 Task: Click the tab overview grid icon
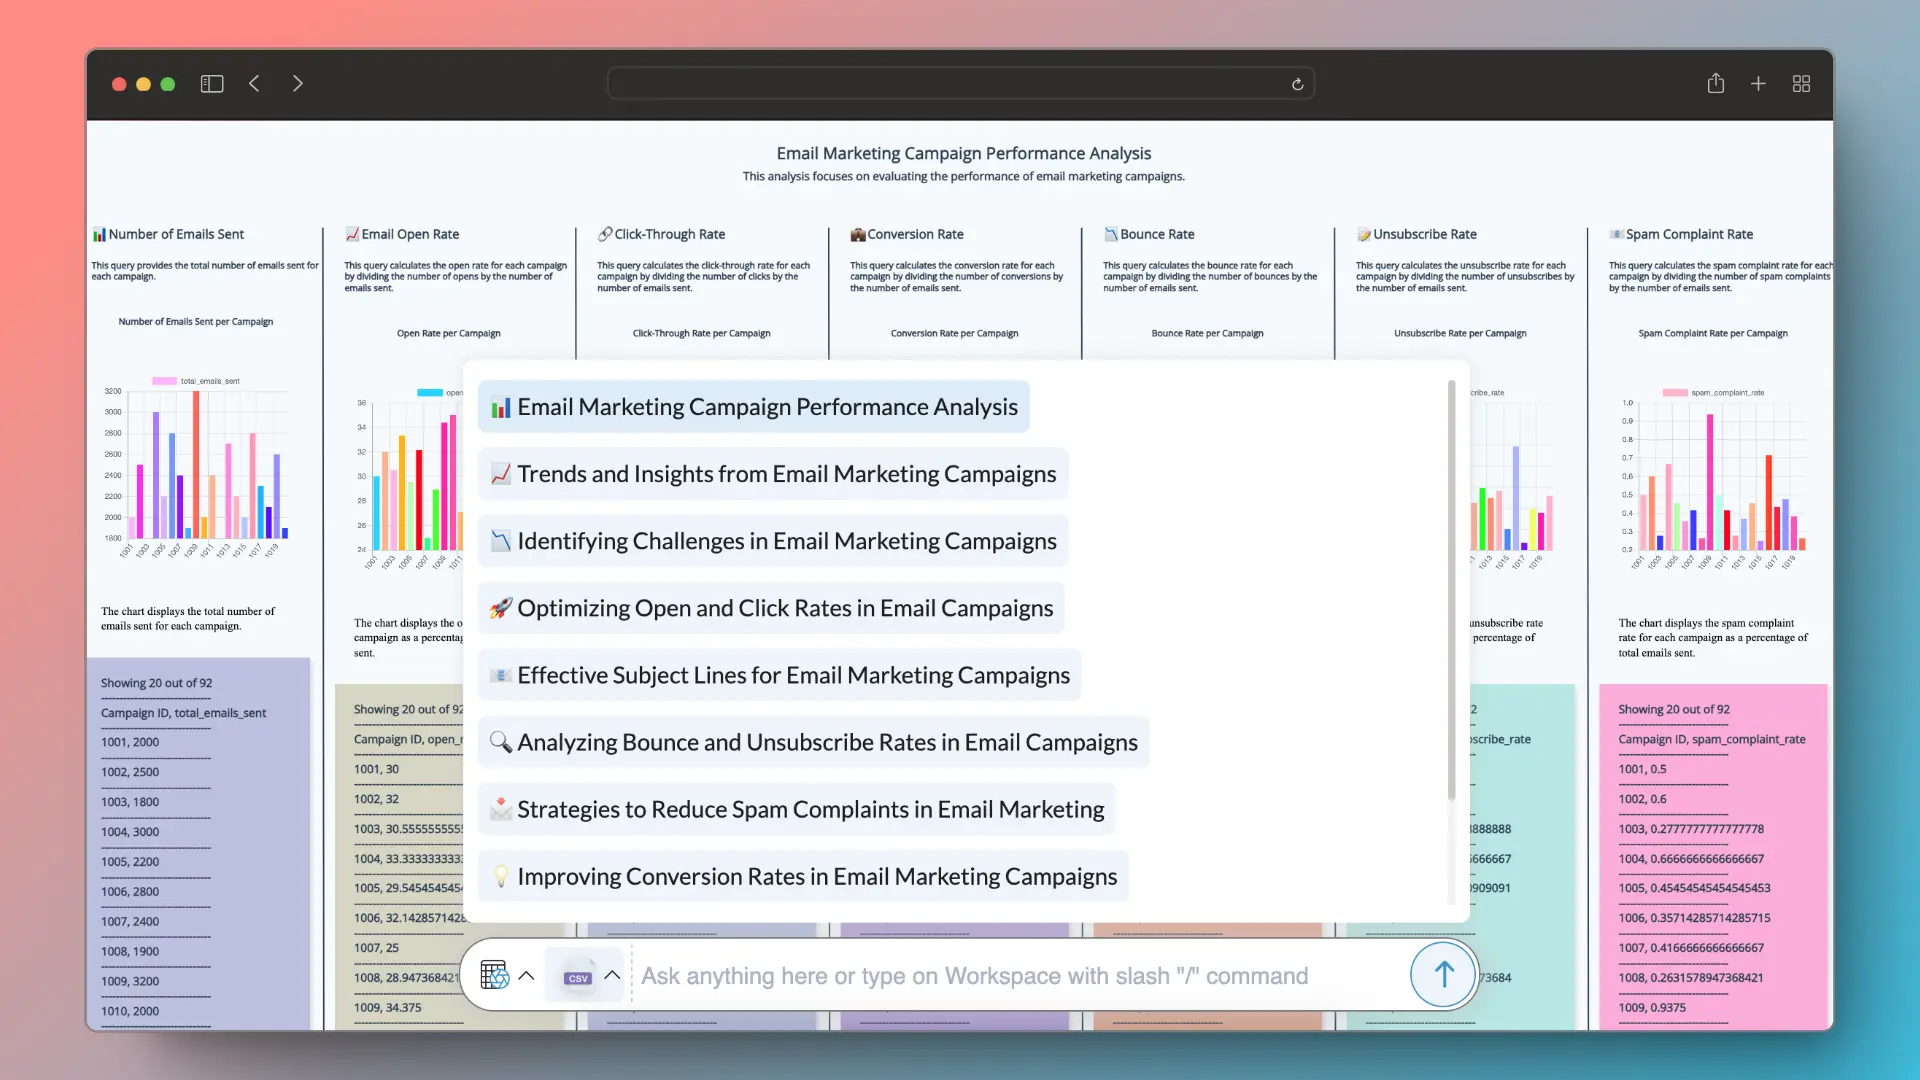[x=1802, y=83]
